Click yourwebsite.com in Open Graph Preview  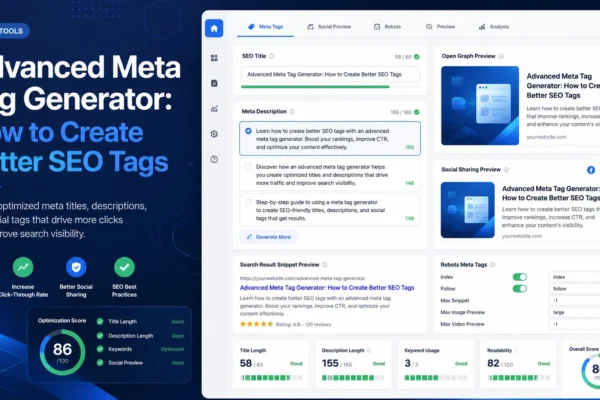click(546, 137)
